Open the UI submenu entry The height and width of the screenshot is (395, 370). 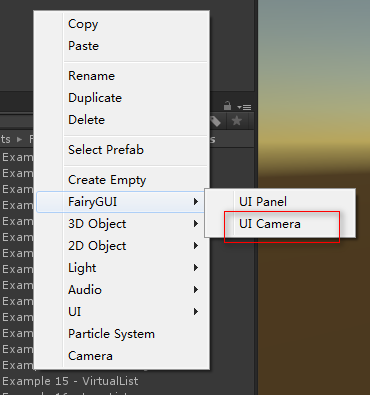pyautogui.click(x=122, y=312)
